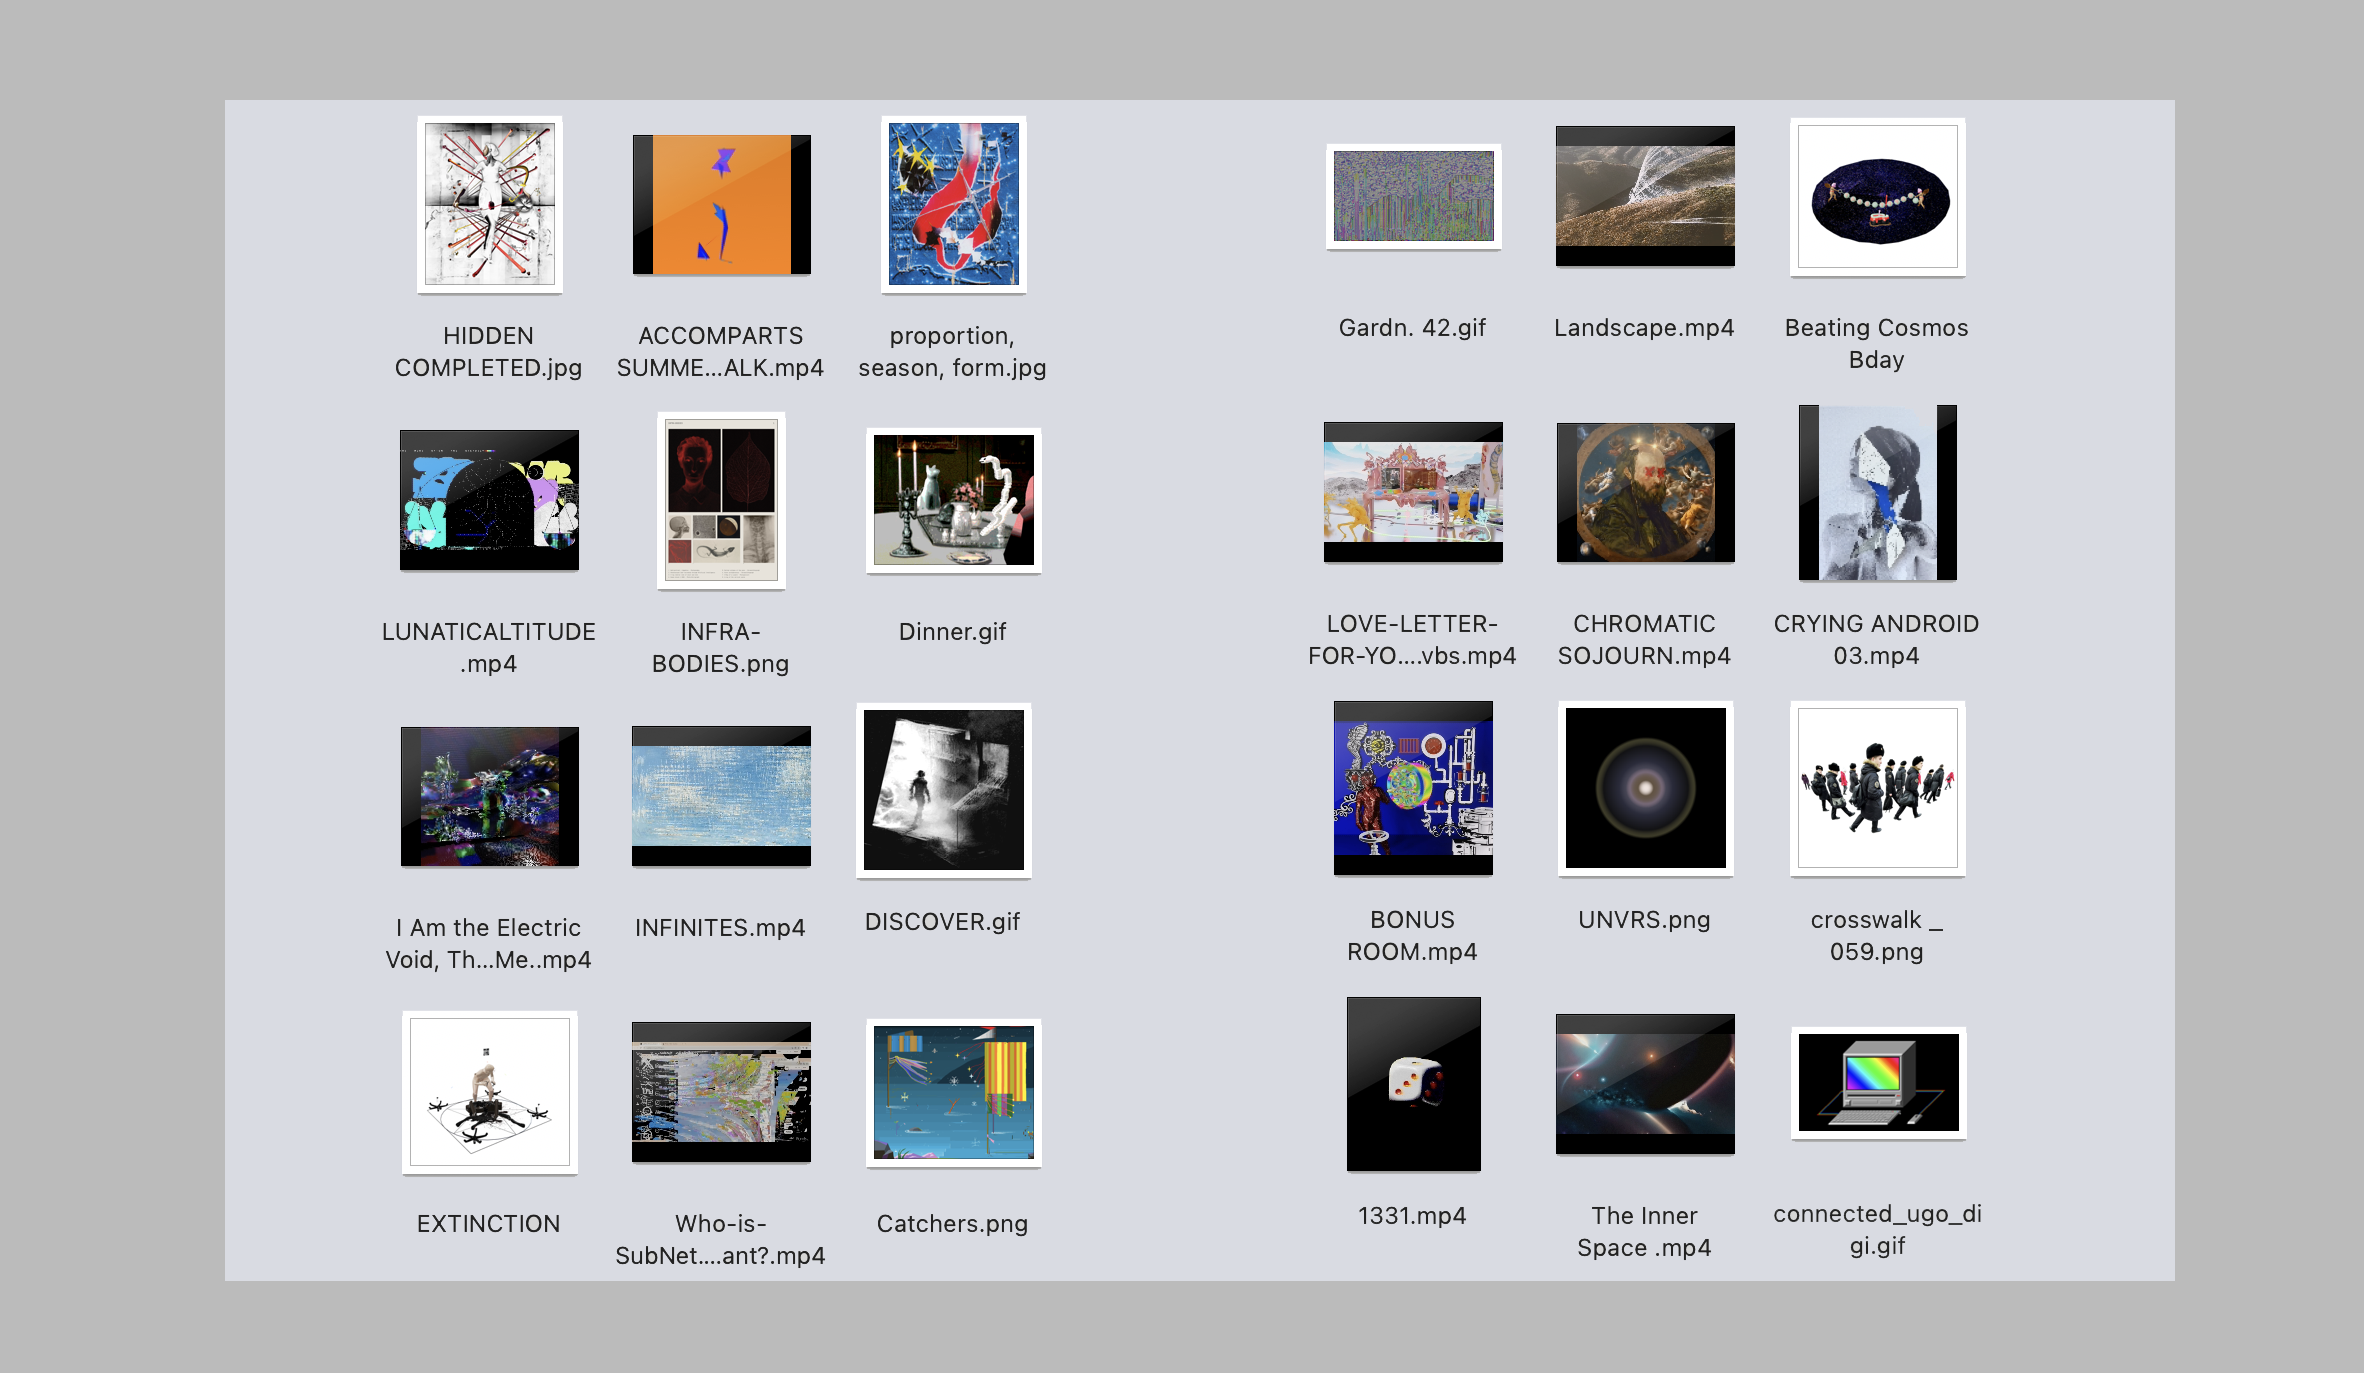The height and width of the screenshot is (1373, 2364).
Task: Click the LOVE-LETTER-FOR-YO....vbs.mp4 file name
Action: click(x=1413, y=640)
